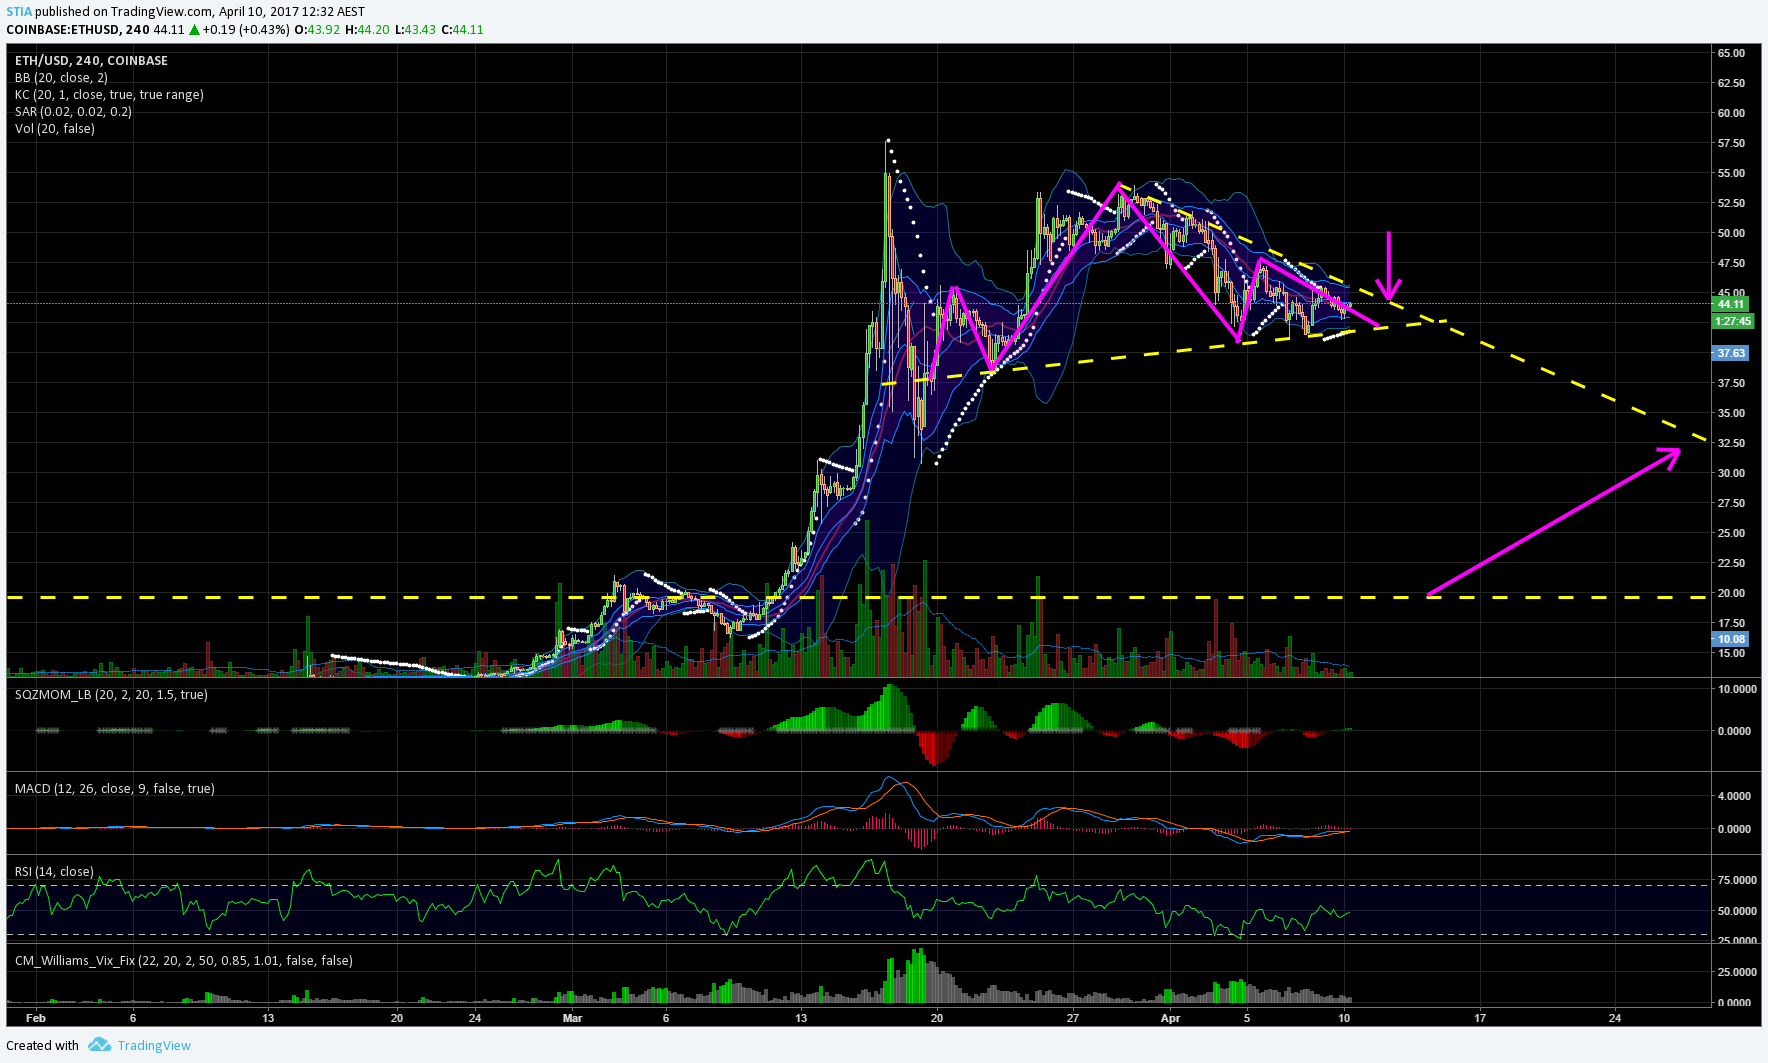This screenshot has height=1063, width=1768.
Task: Click the 'Created with' footer text
Action: tap(42, 1046)
